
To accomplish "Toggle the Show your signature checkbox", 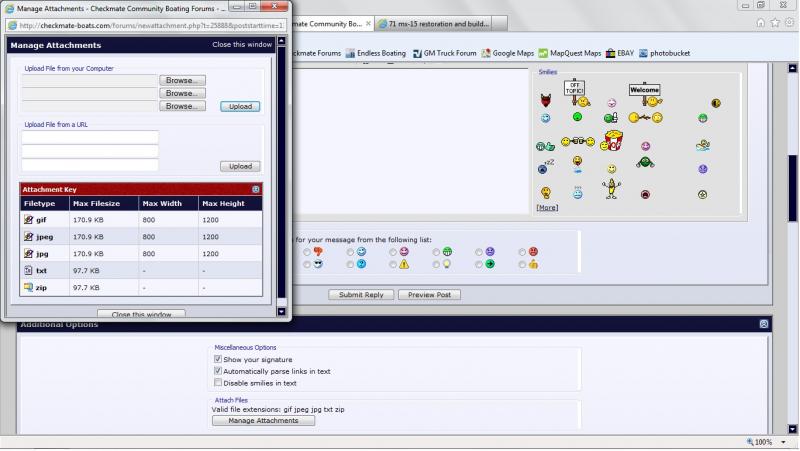I will (218, 359).
